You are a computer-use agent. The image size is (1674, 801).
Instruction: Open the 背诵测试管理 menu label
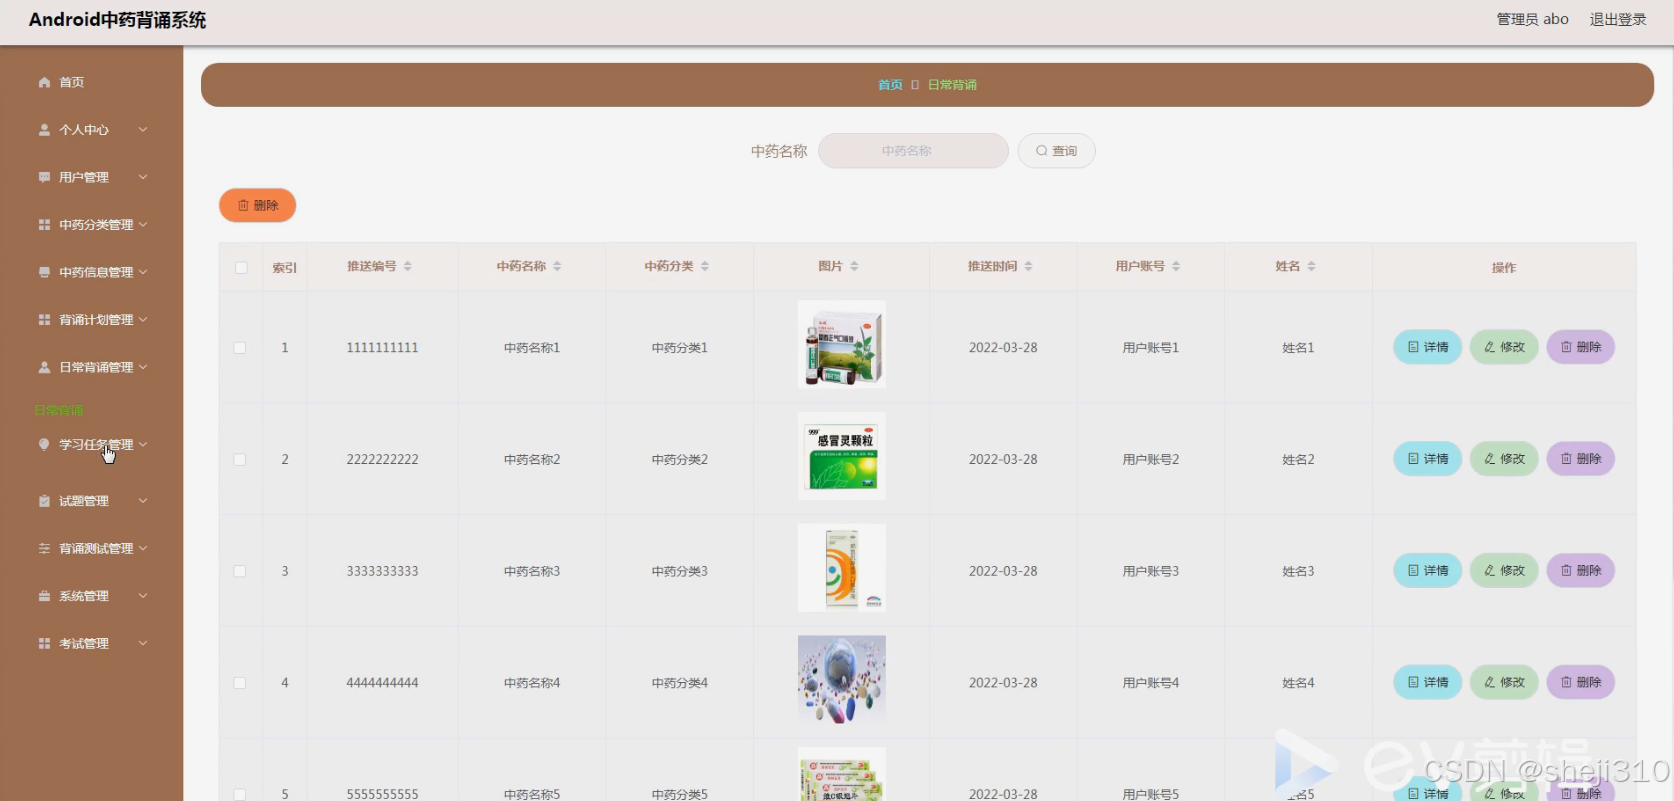click(96, 548)
